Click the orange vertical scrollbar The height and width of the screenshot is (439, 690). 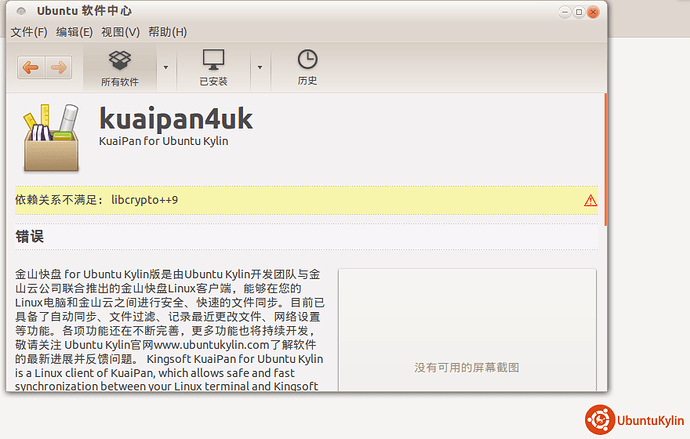[606, 159]
